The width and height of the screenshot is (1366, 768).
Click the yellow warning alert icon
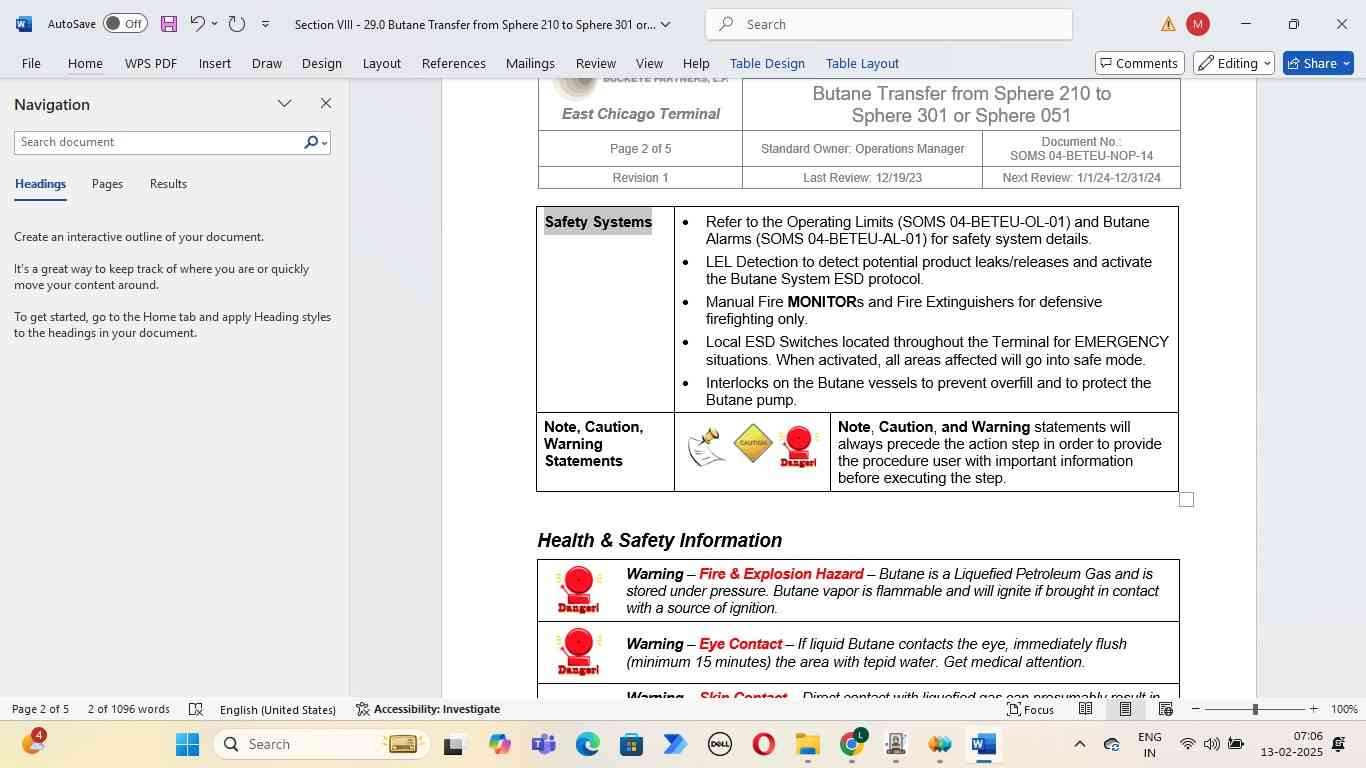pyautogui.click(x=1168, y=24)
